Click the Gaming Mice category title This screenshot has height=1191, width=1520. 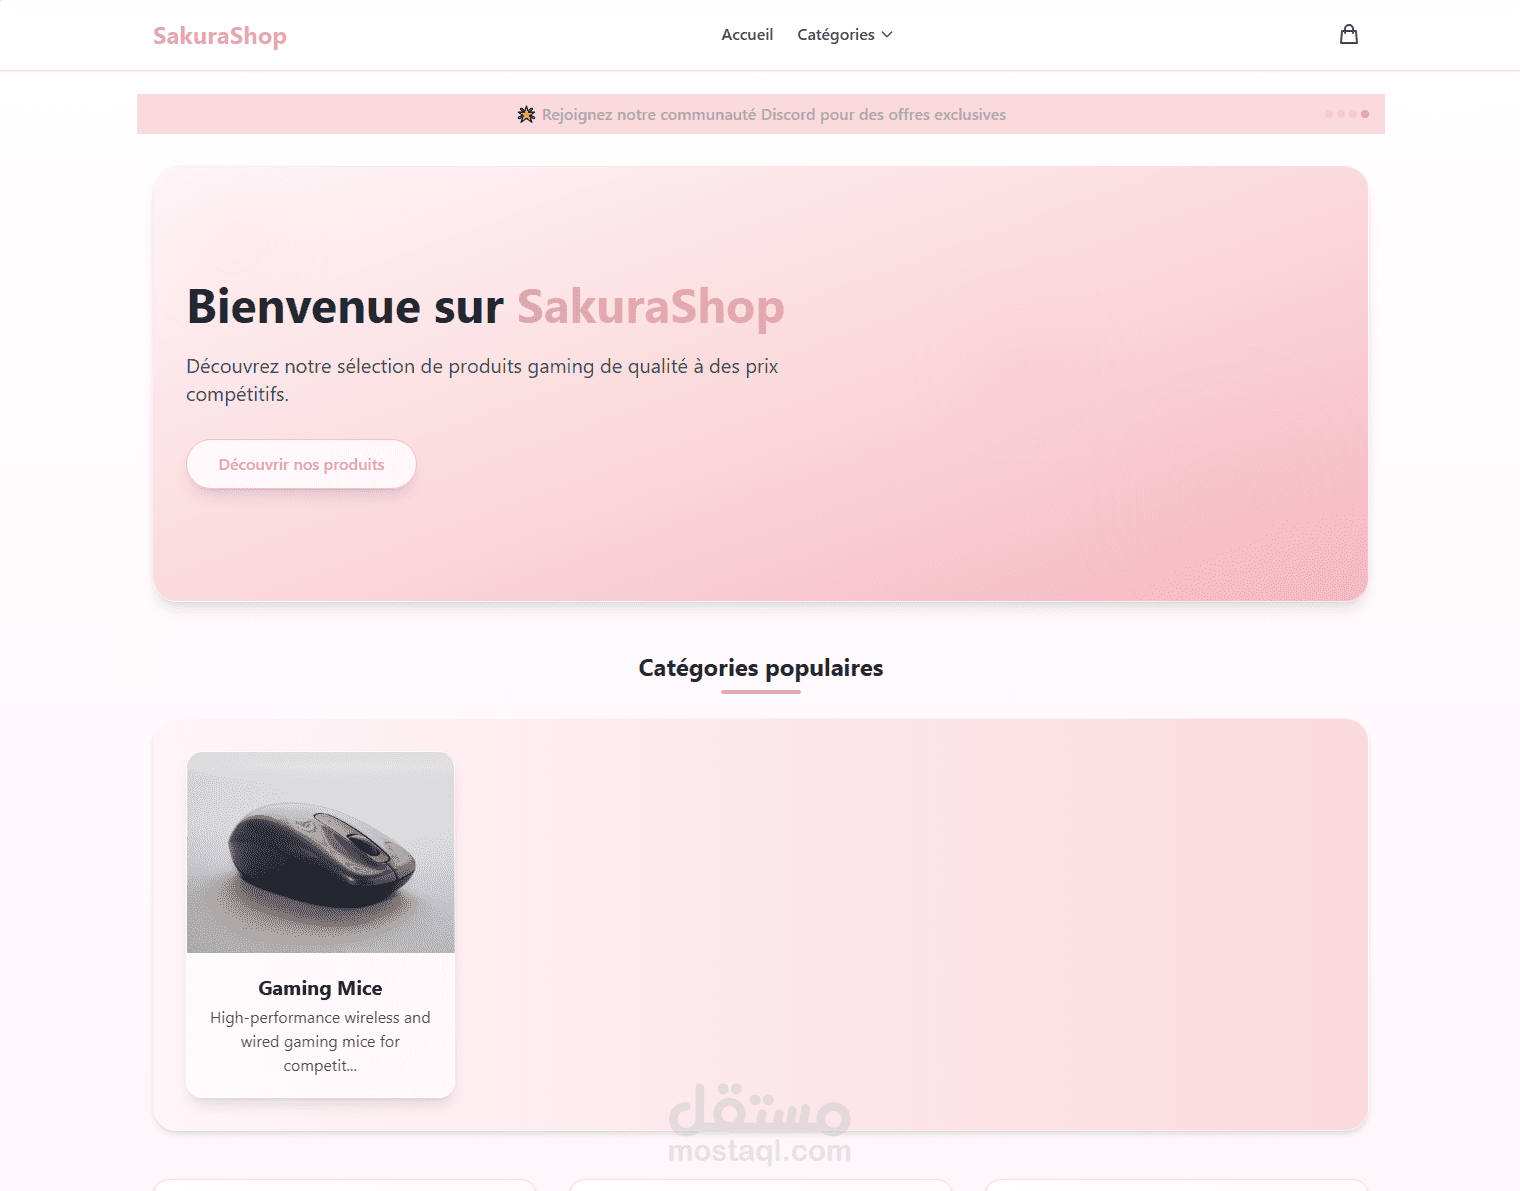(x=320, y=988)
